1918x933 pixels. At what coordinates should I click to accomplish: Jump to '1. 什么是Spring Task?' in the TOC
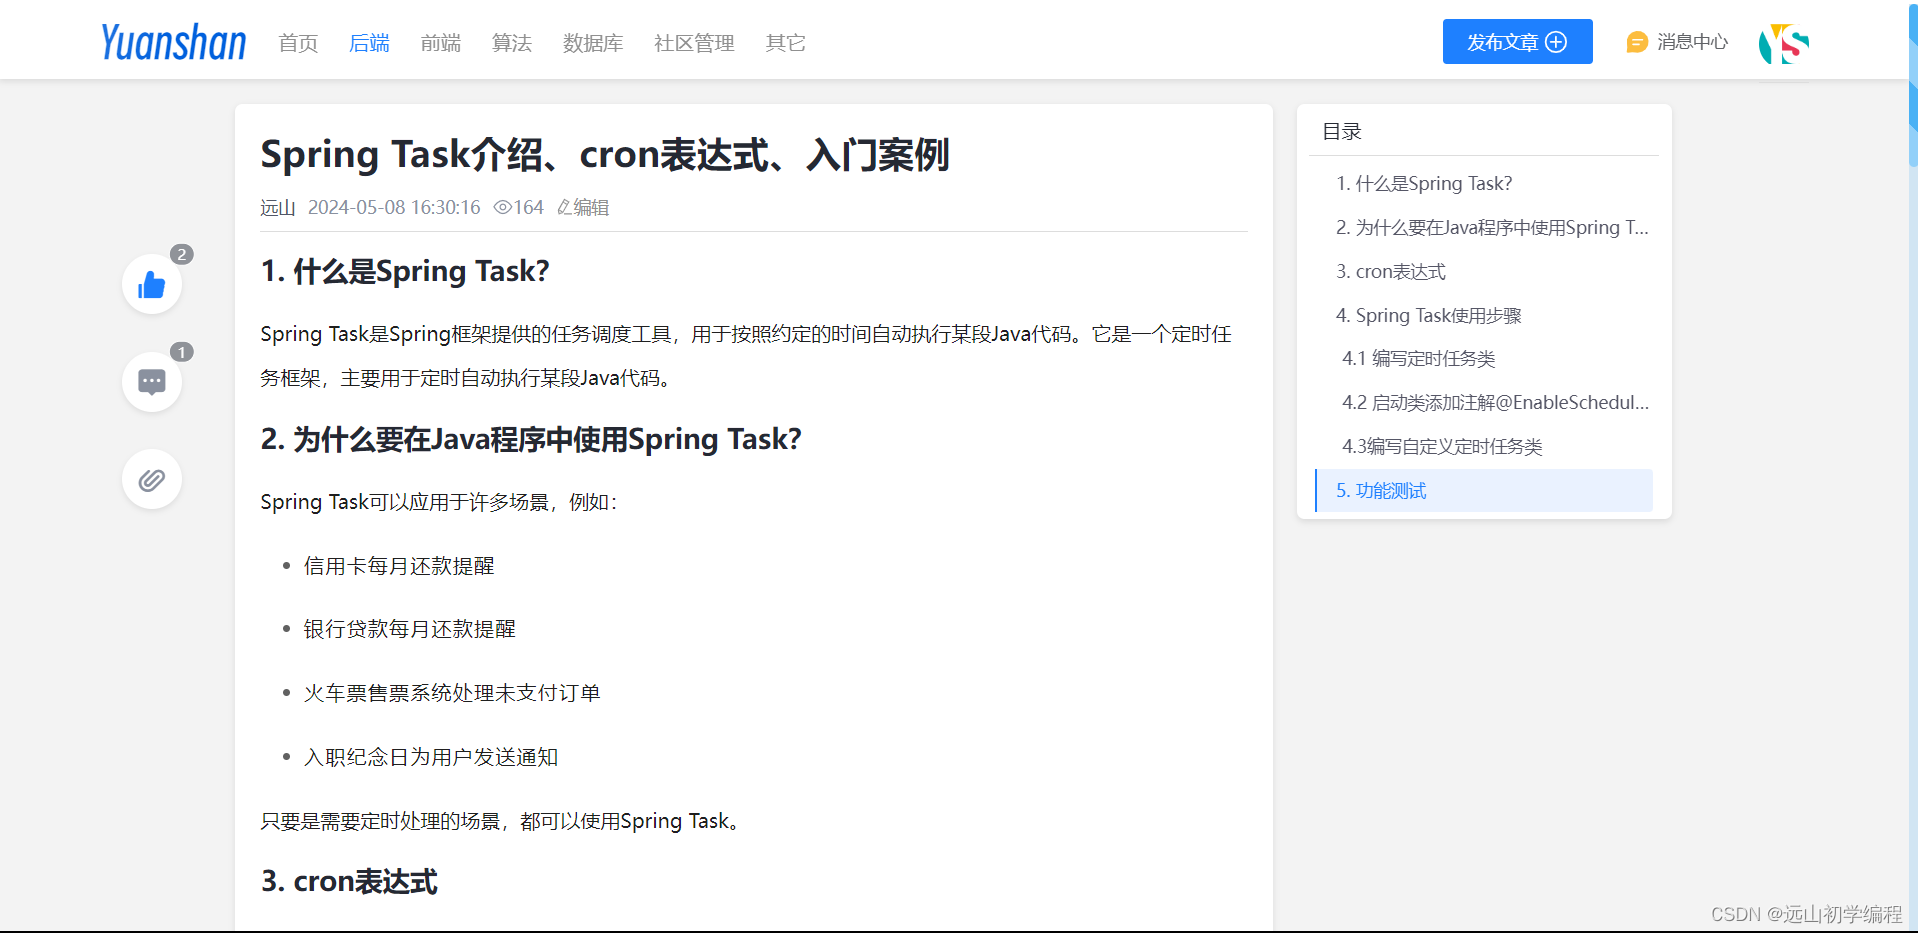pos(1424,183)
